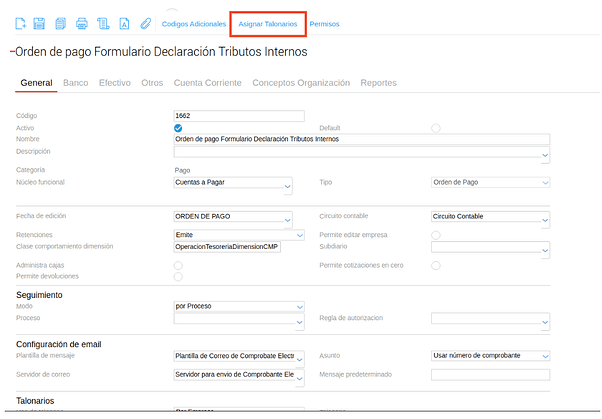This screenshot has width=602, height=419.
Task: Click the Mensaje predeterminado input field
Action: [490, 375]
